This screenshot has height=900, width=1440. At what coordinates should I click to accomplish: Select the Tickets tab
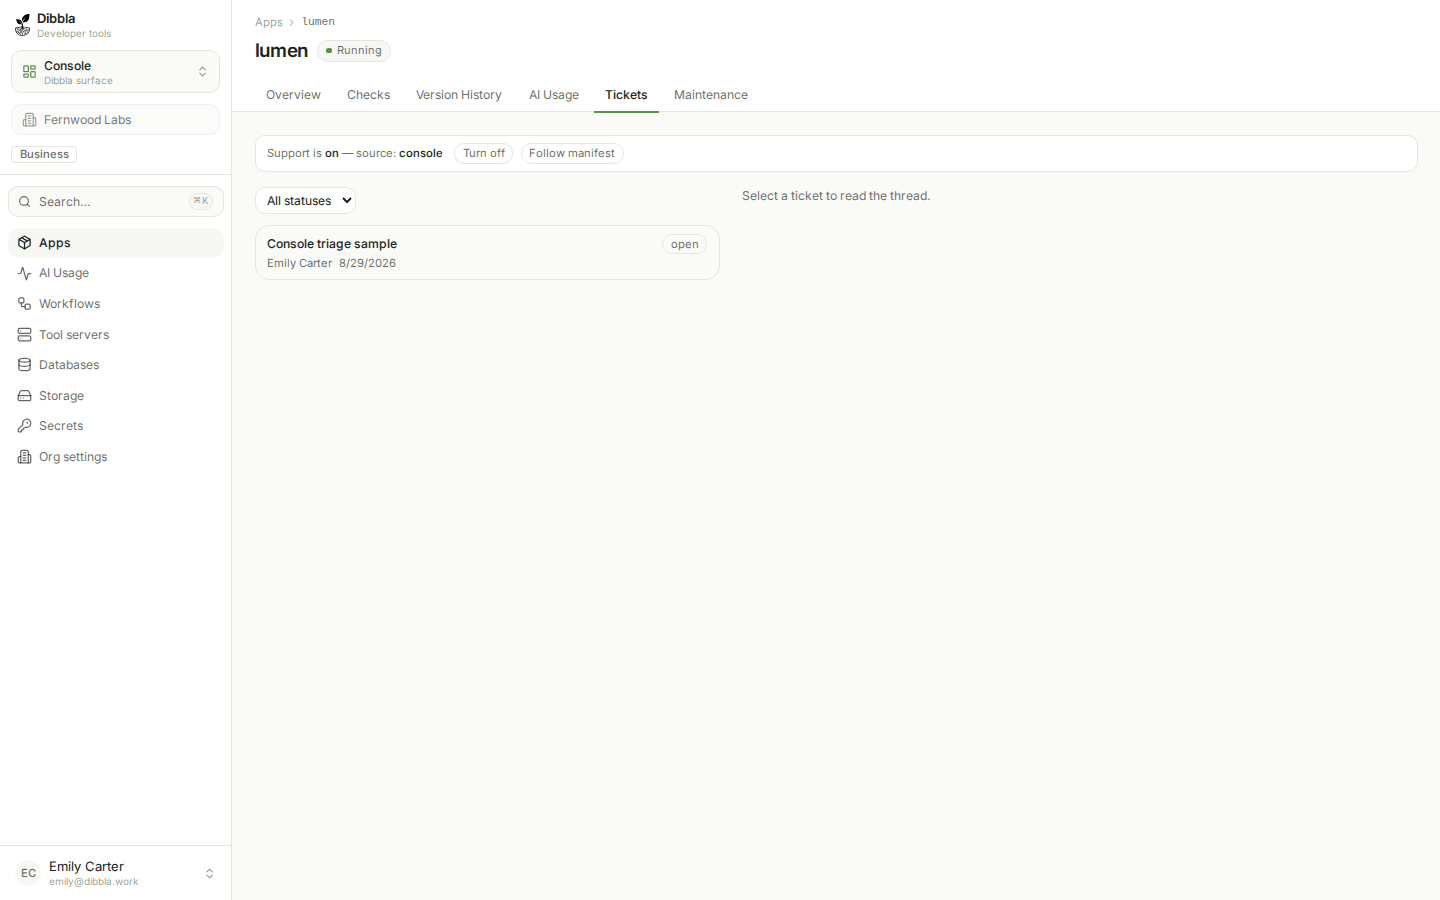click(x=626, y=95)
